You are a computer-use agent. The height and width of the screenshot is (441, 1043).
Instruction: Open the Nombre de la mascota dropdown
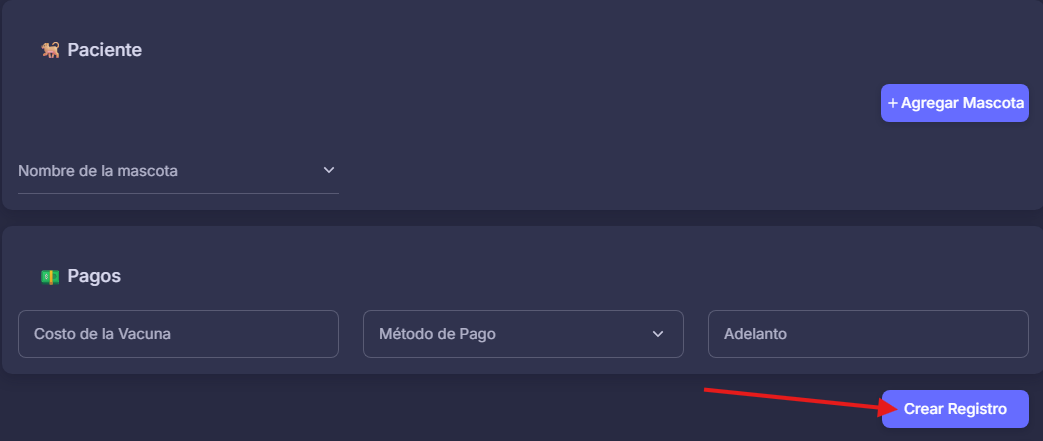click(178, 171)
